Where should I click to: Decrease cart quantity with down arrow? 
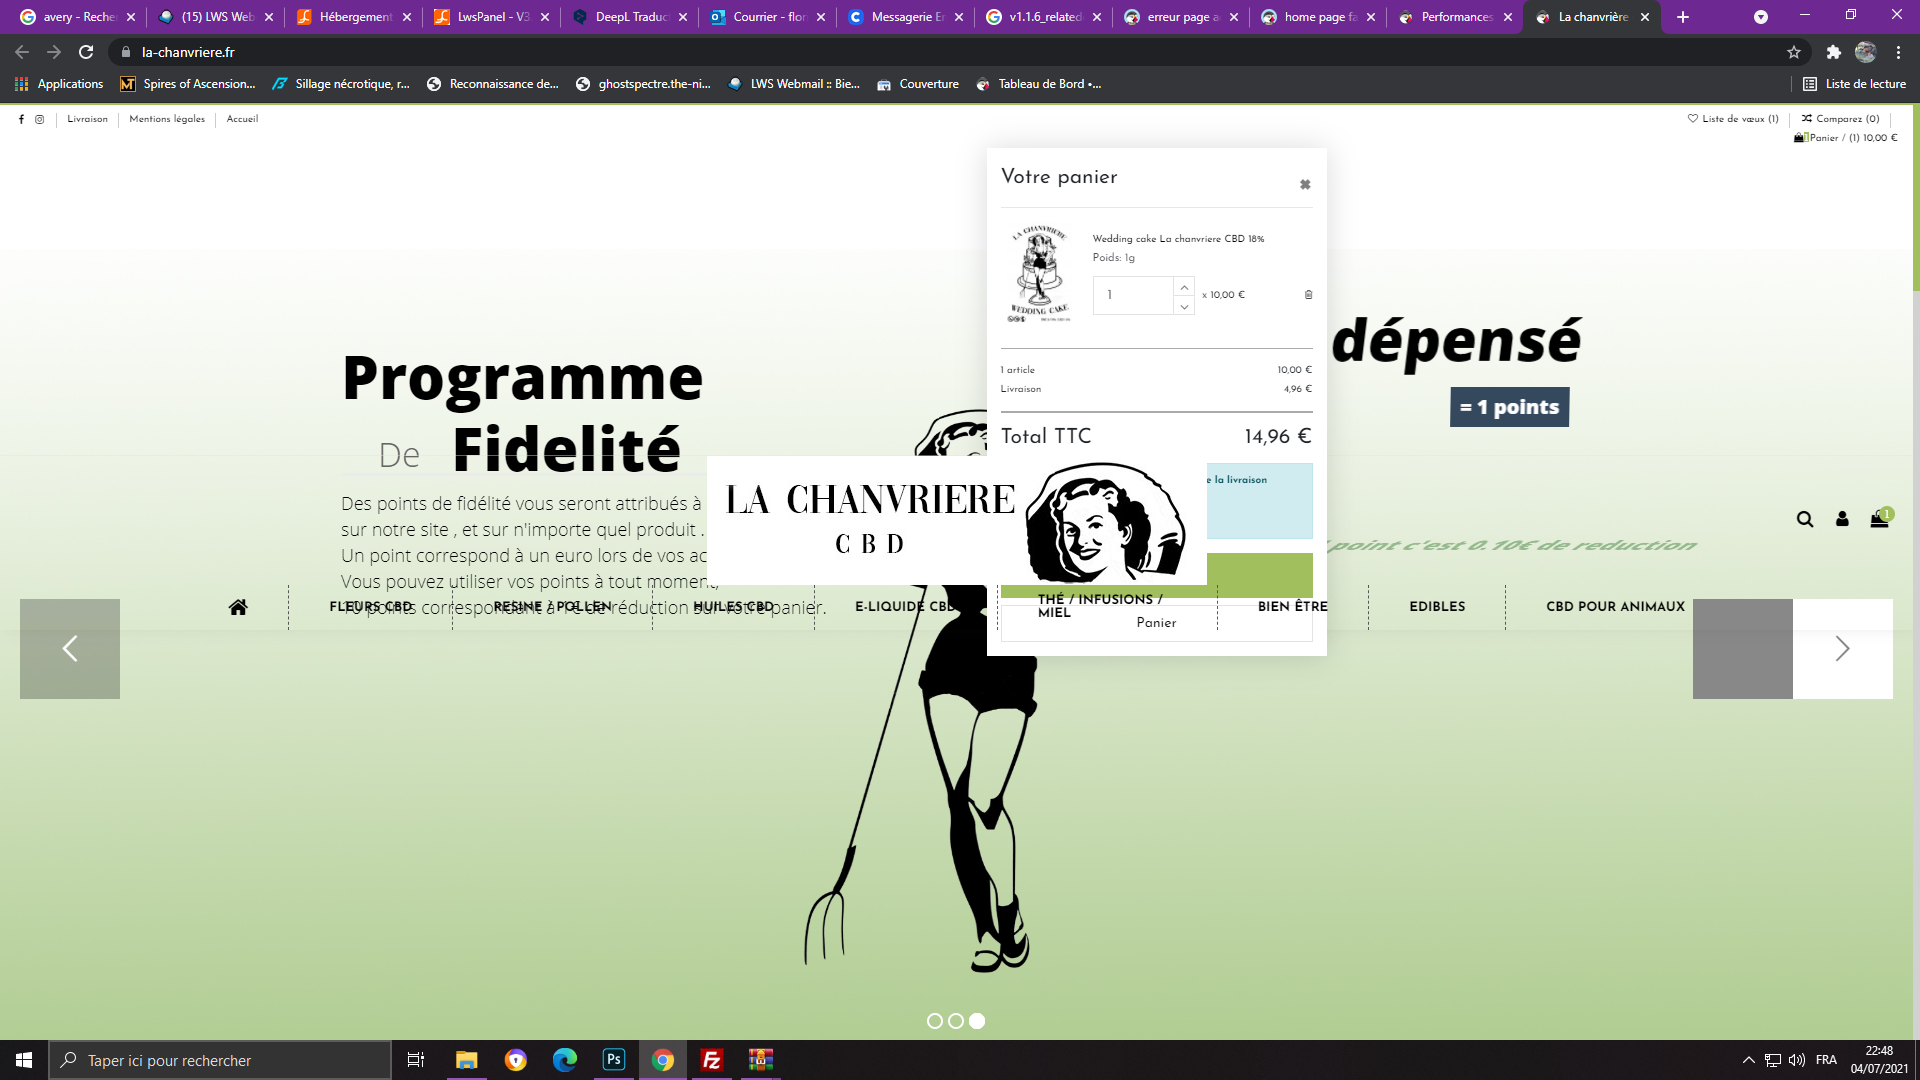click(x=1184, y=306)
